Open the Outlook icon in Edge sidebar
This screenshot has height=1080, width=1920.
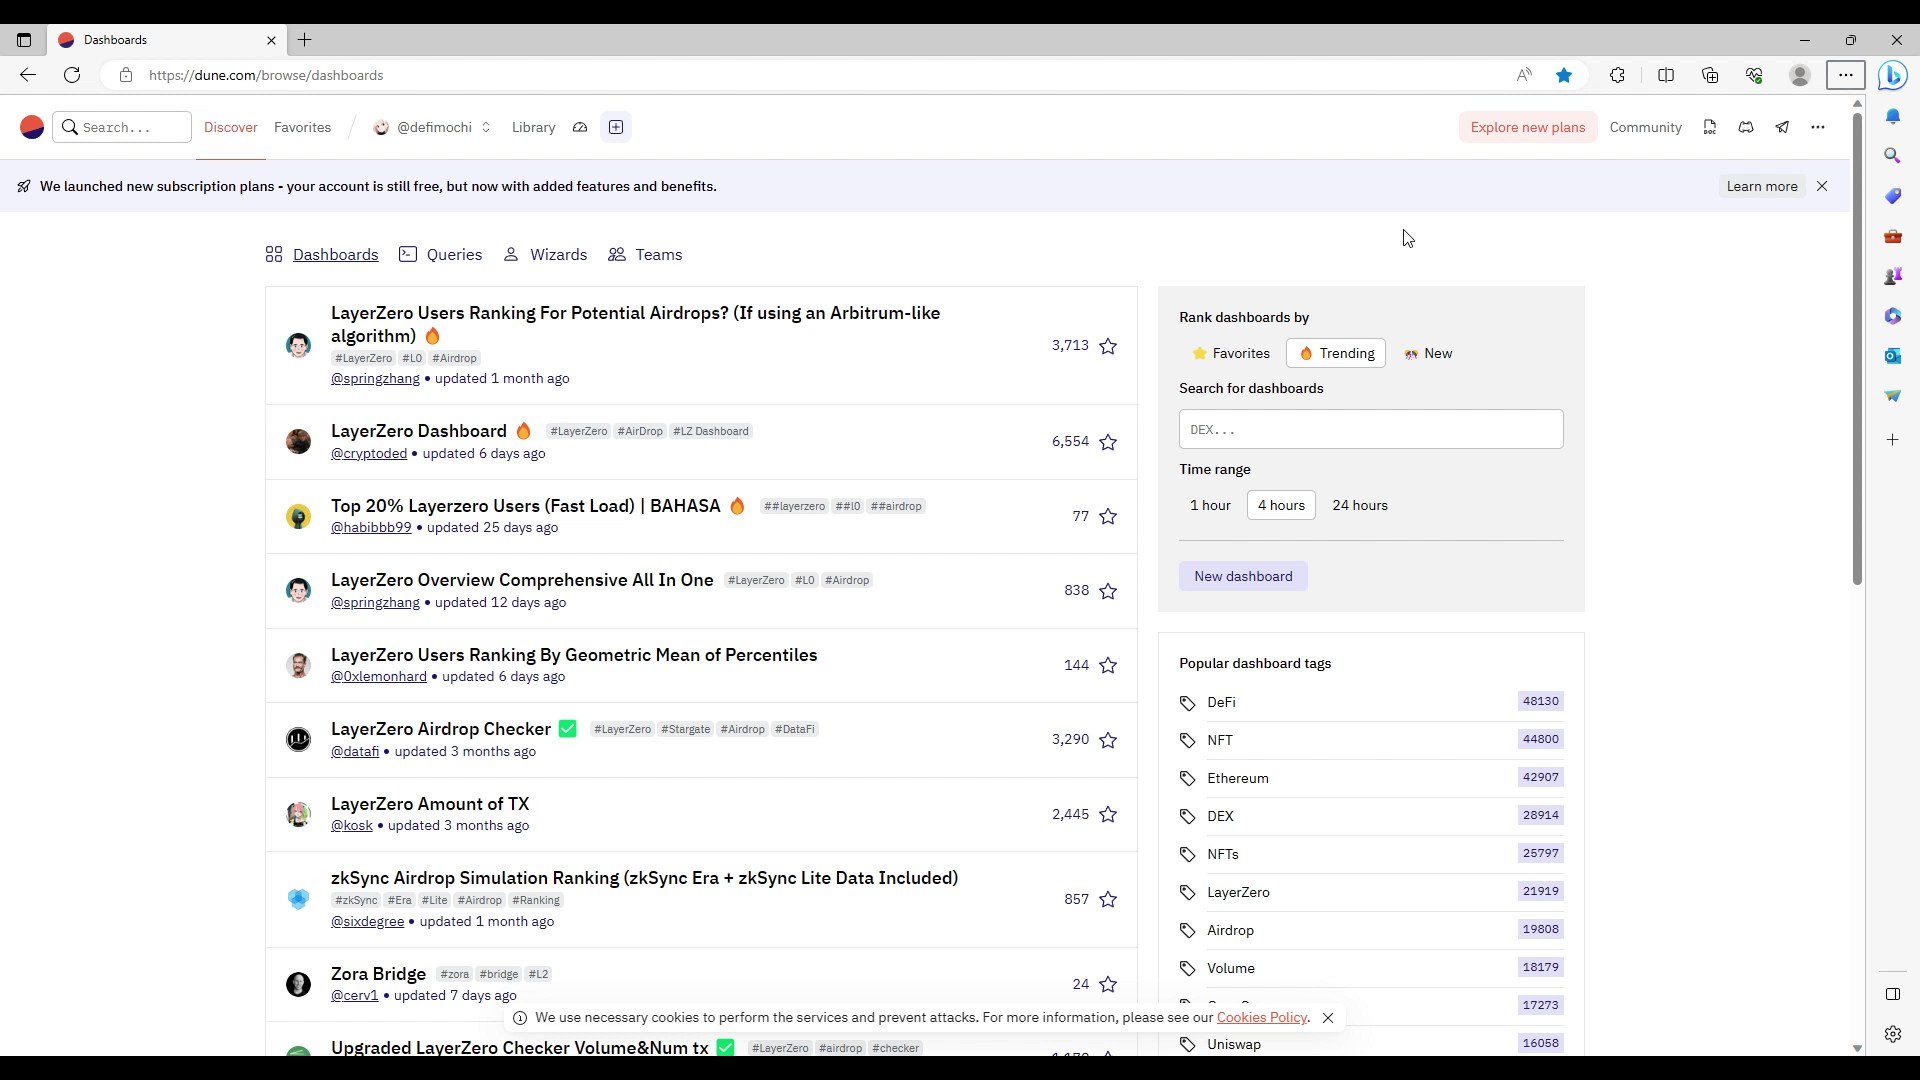point(1893,356)
